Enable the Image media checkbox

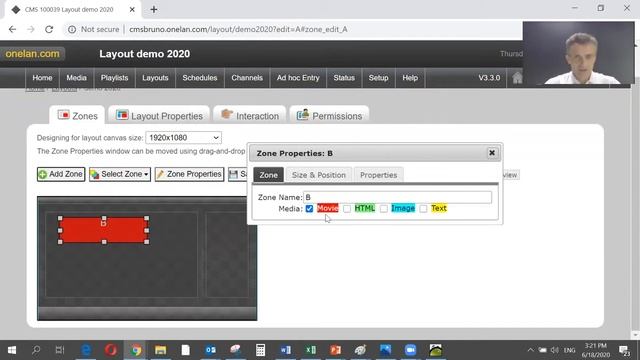[x=384, y=209]
